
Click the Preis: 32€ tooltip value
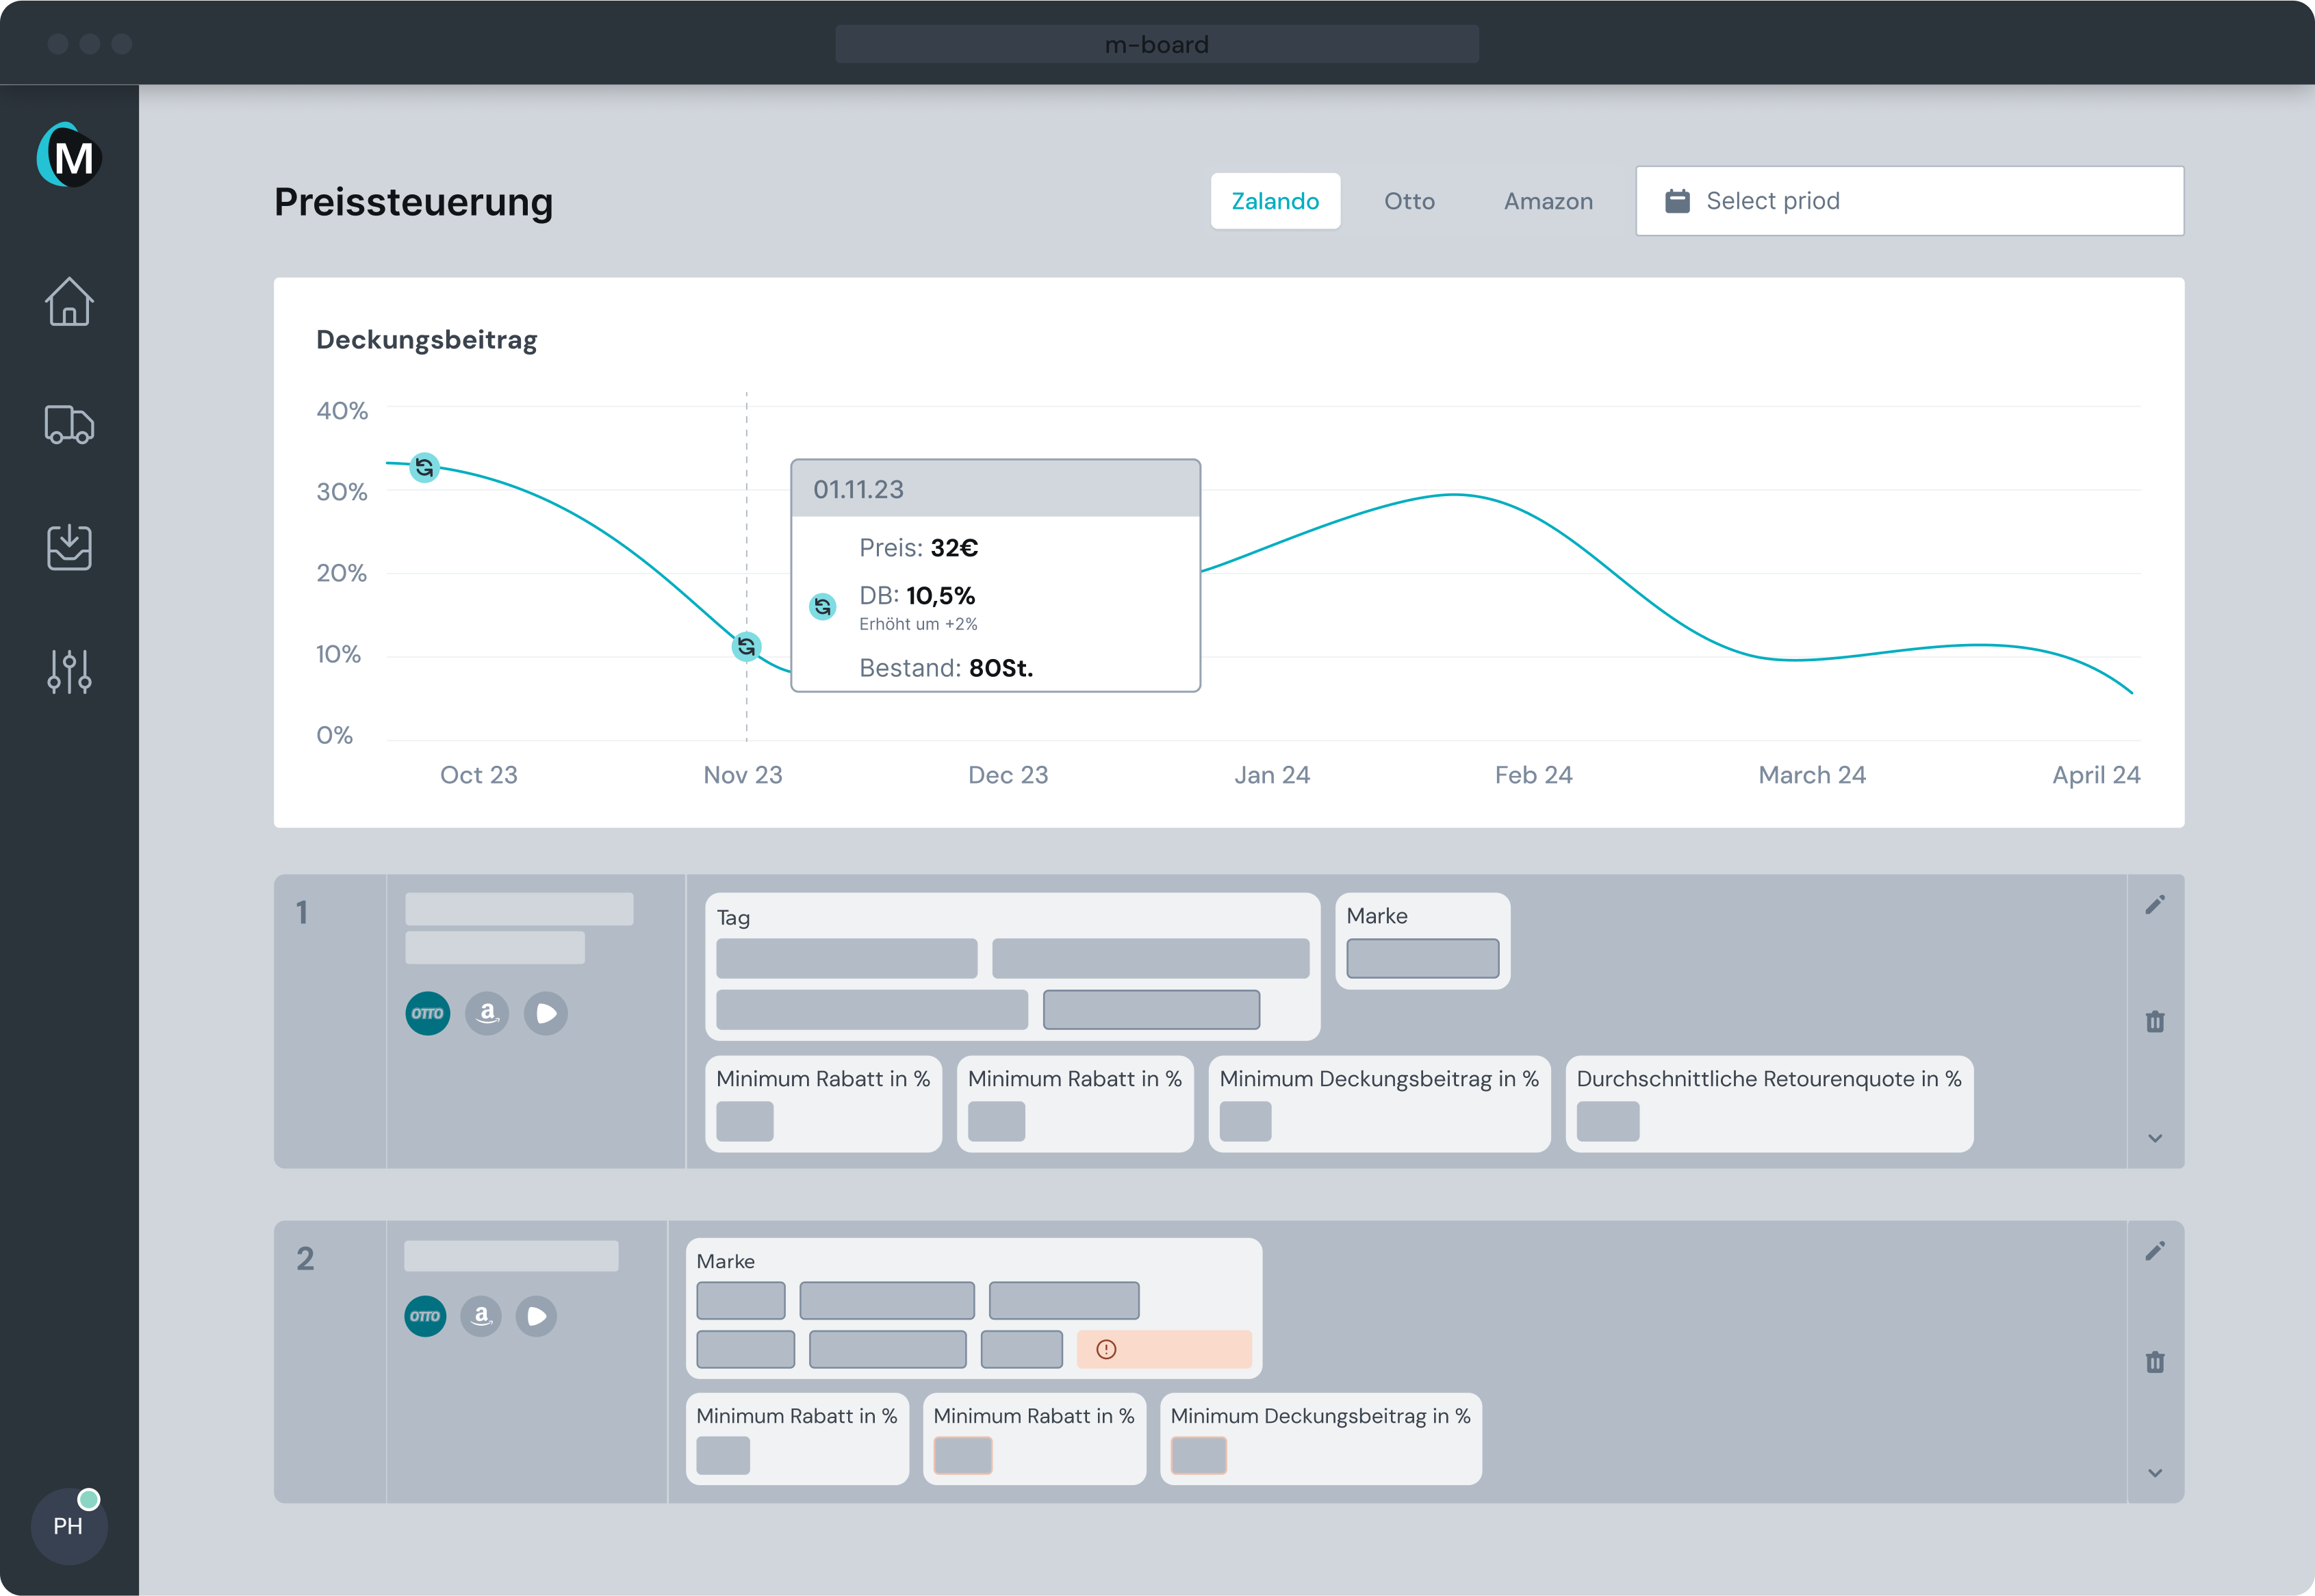919,548
